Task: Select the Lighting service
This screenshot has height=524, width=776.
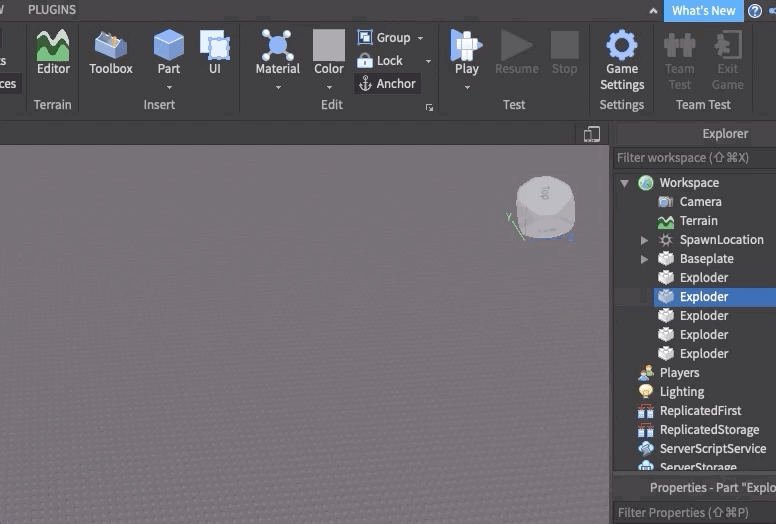Action: 681,392
